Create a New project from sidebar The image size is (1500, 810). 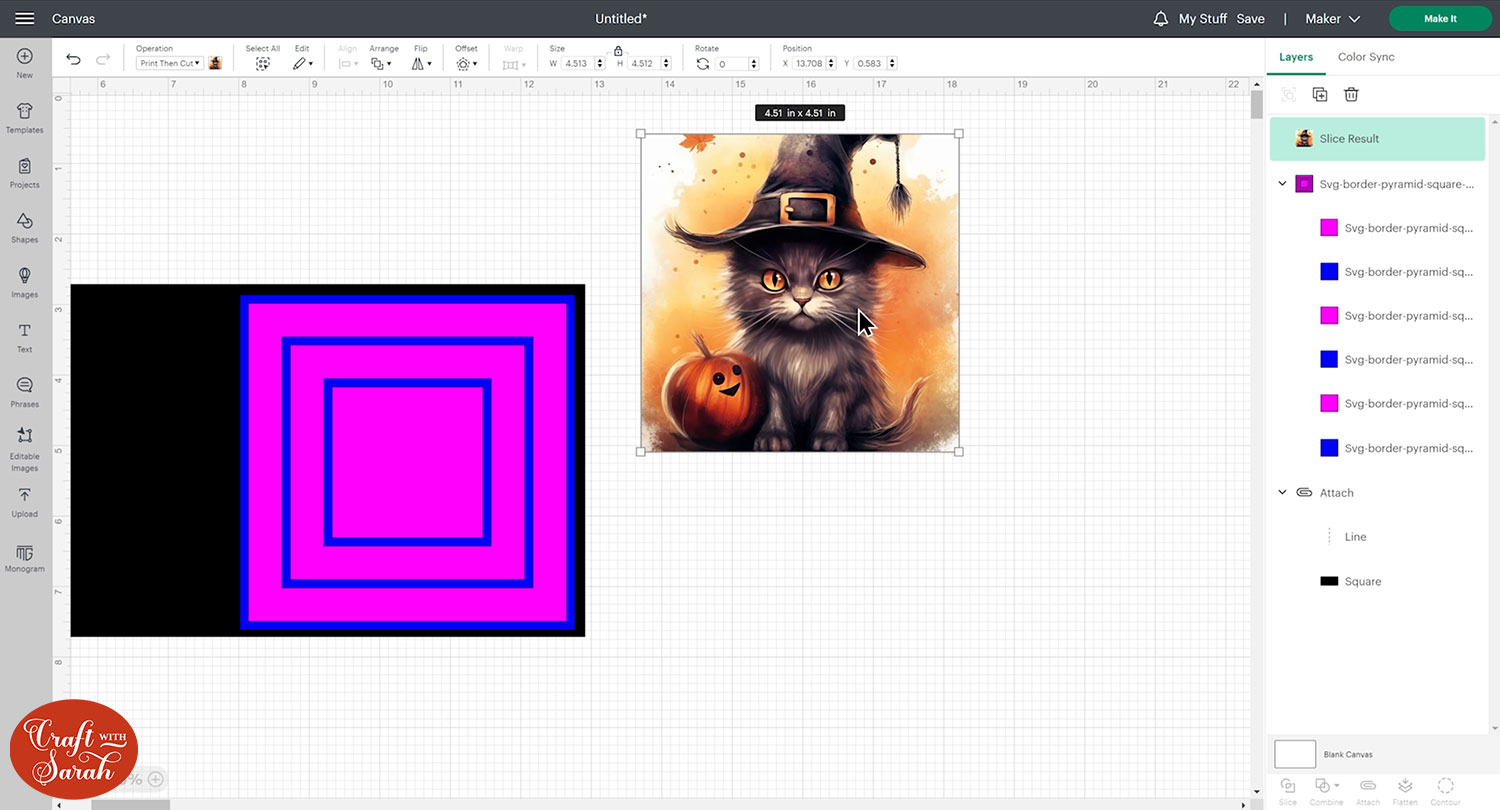pyautogui.click(x=25, y=63)
